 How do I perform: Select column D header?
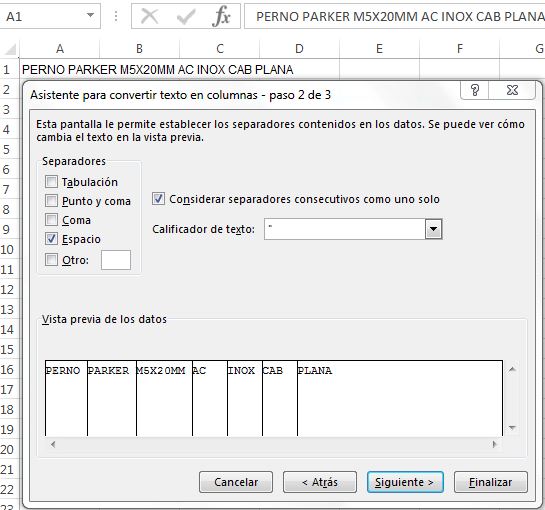[299, 49]
